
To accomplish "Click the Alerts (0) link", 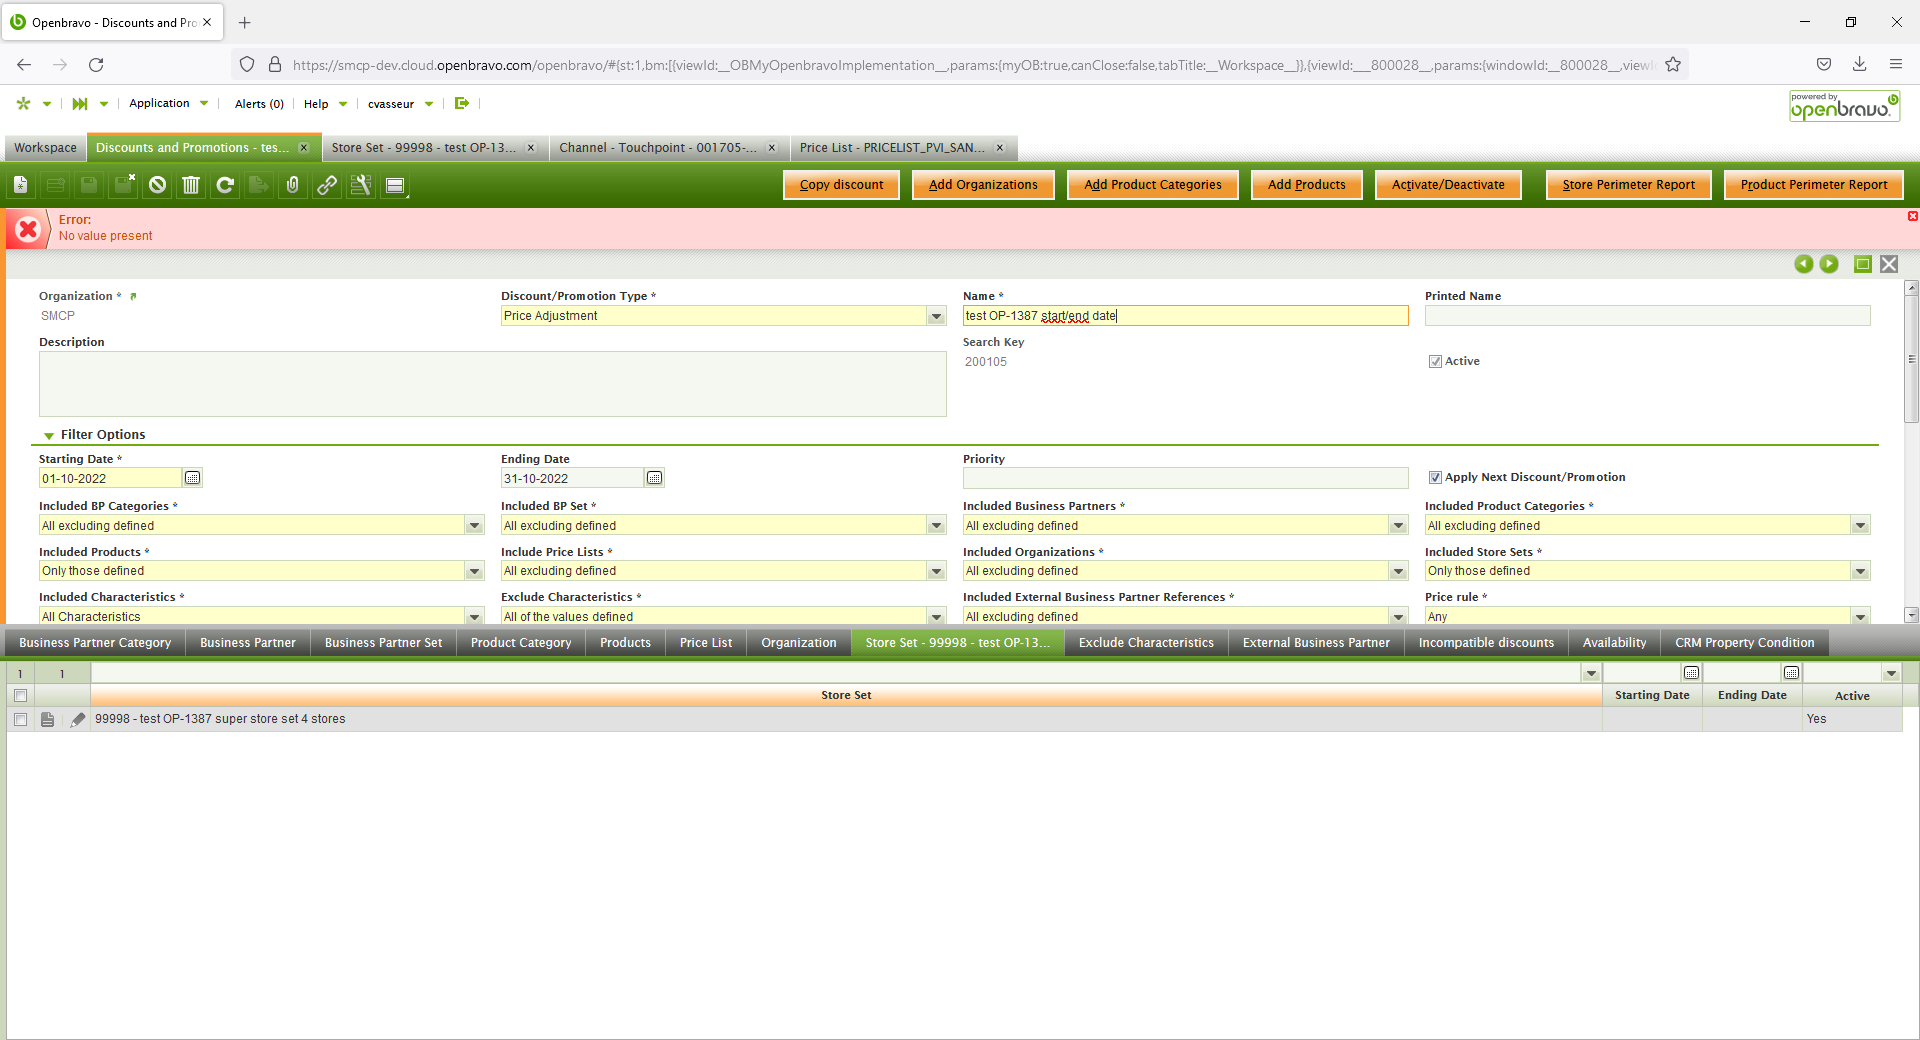I will (x=259, y=104).
